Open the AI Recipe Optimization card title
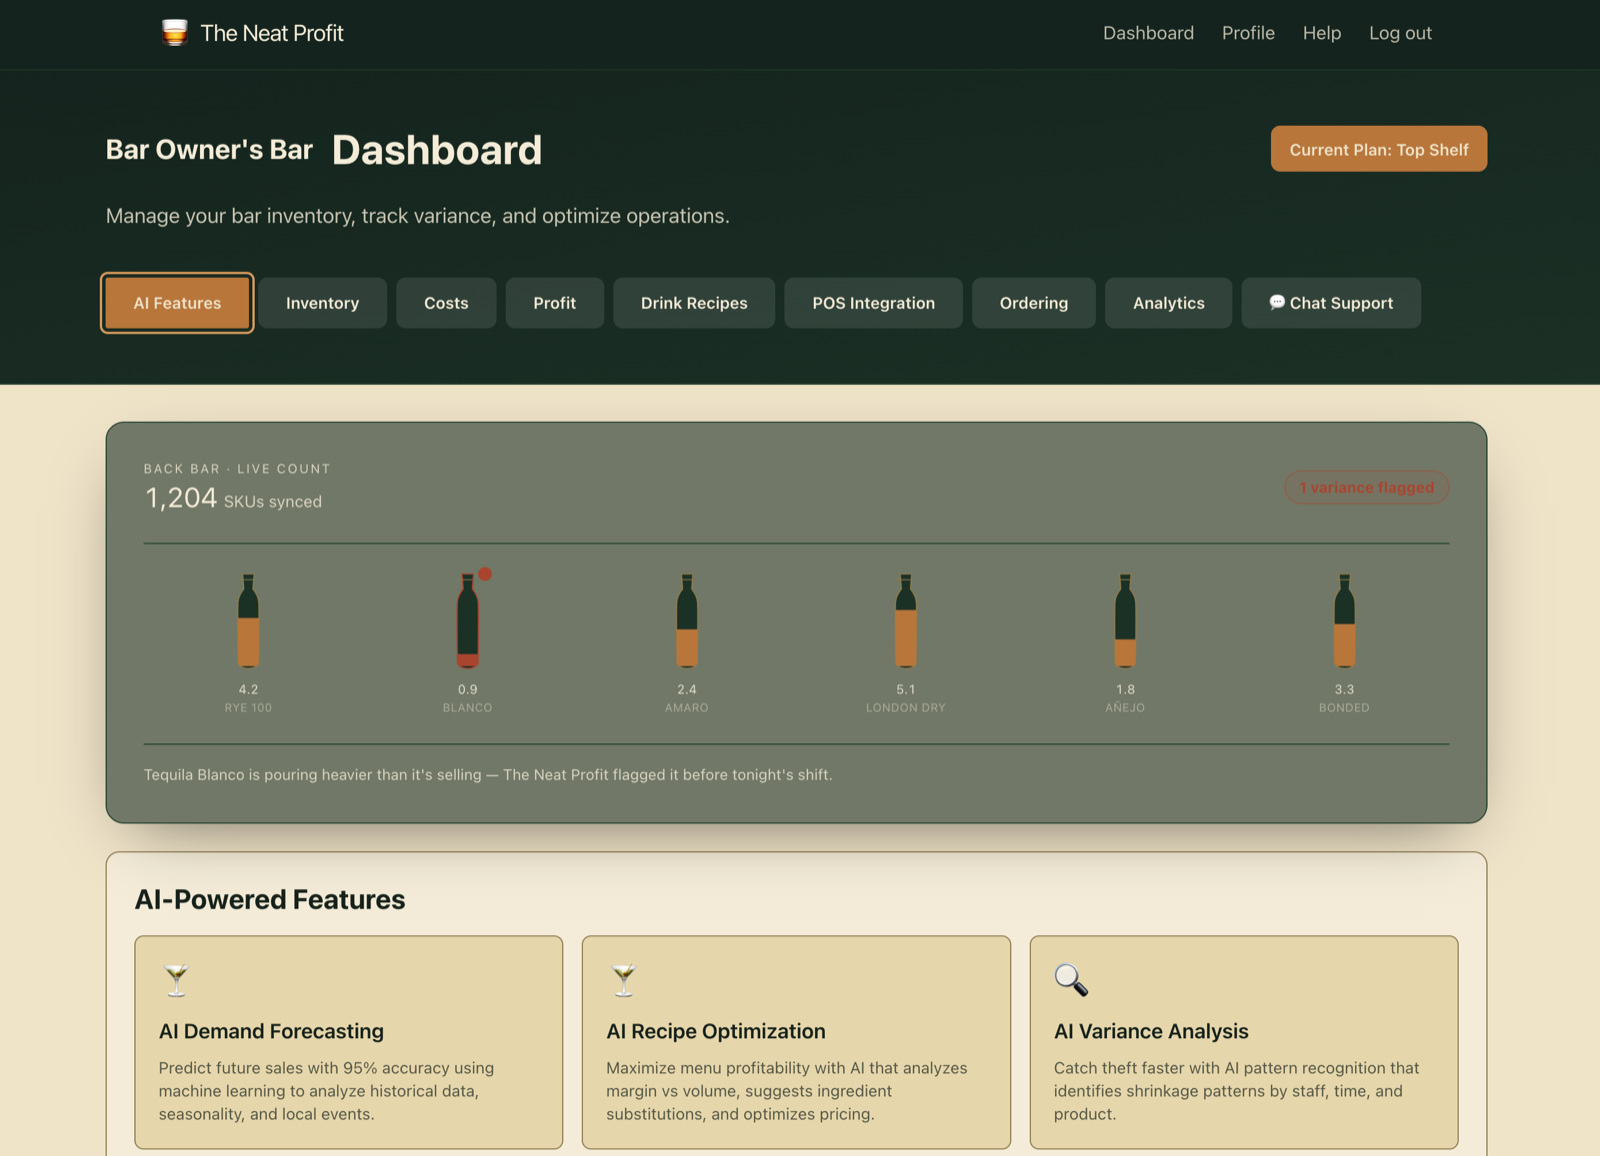The image size is (1600, 1156). pyautogui.click(x=716, y=1031)
